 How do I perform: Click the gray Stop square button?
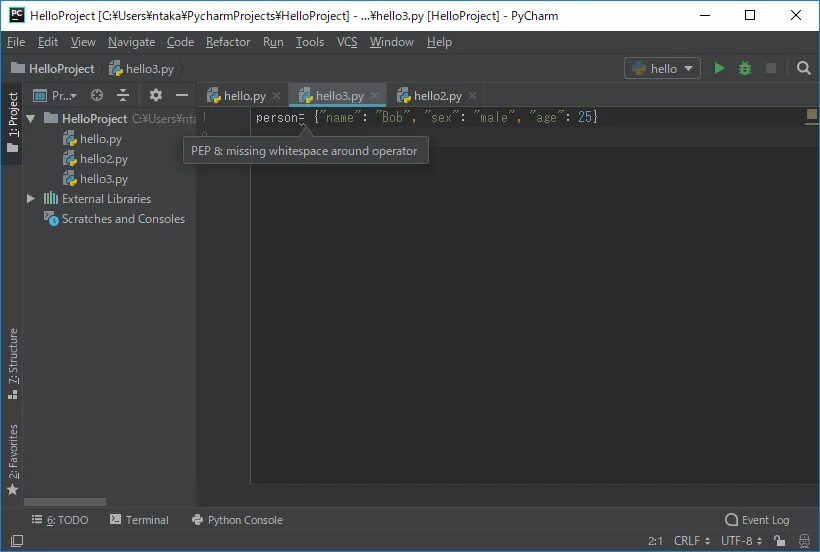click(x=770, y=68)
